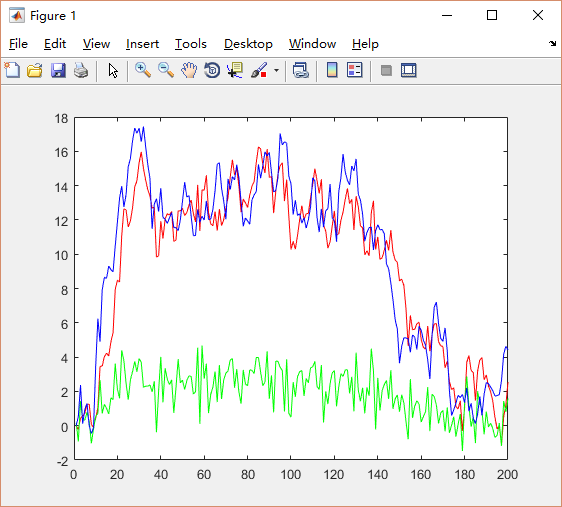Select the Edit Plot arrow tool

pyautogui.click(x=113, y=71)
